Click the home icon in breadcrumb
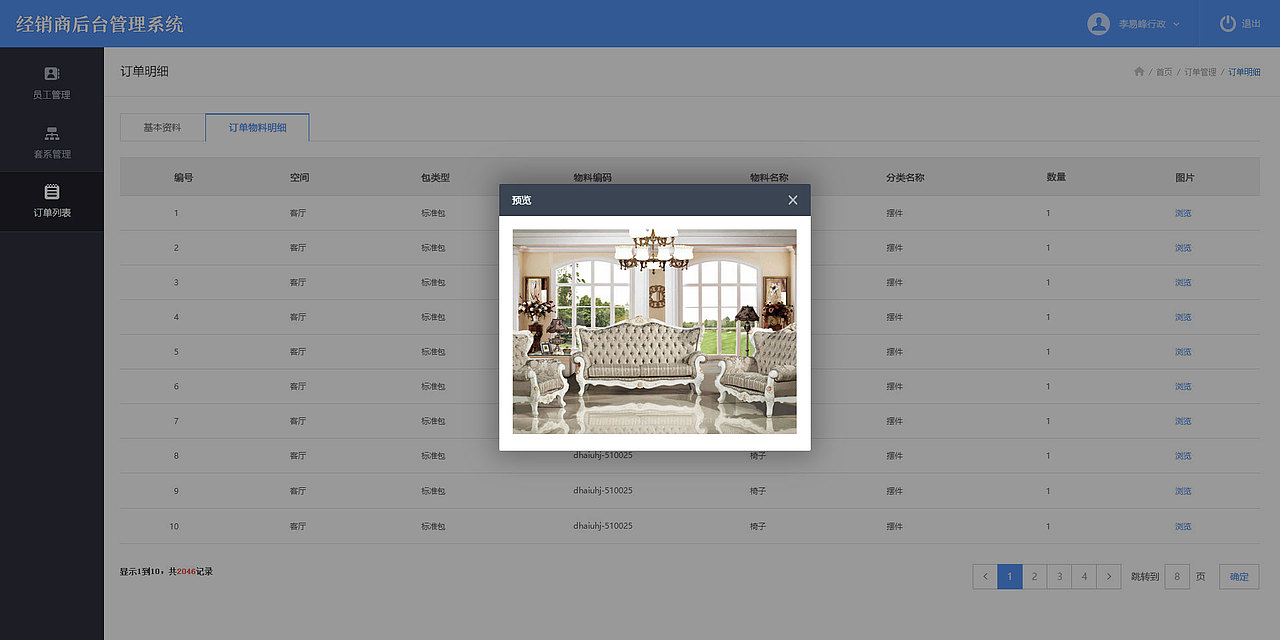This screenshot has height=640, width=1280. click(x=1139, y=72)
